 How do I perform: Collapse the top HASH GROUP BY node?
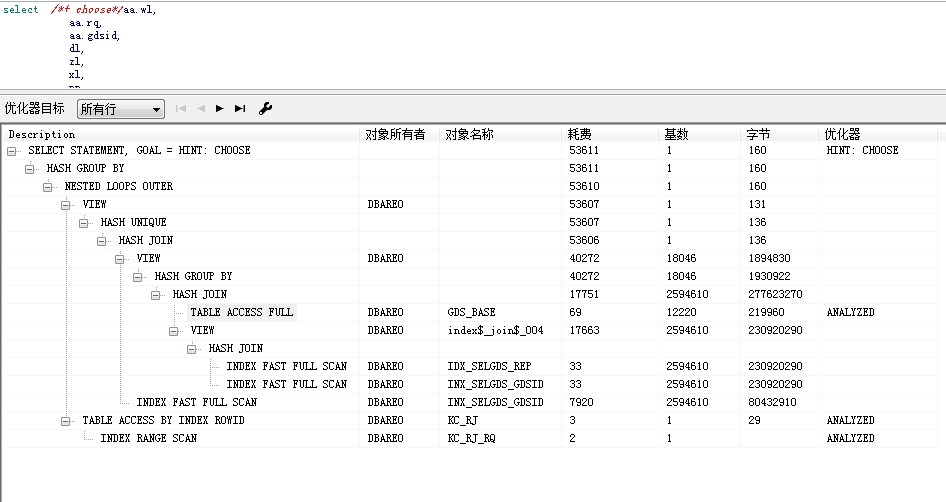click(x=30, y=169)
